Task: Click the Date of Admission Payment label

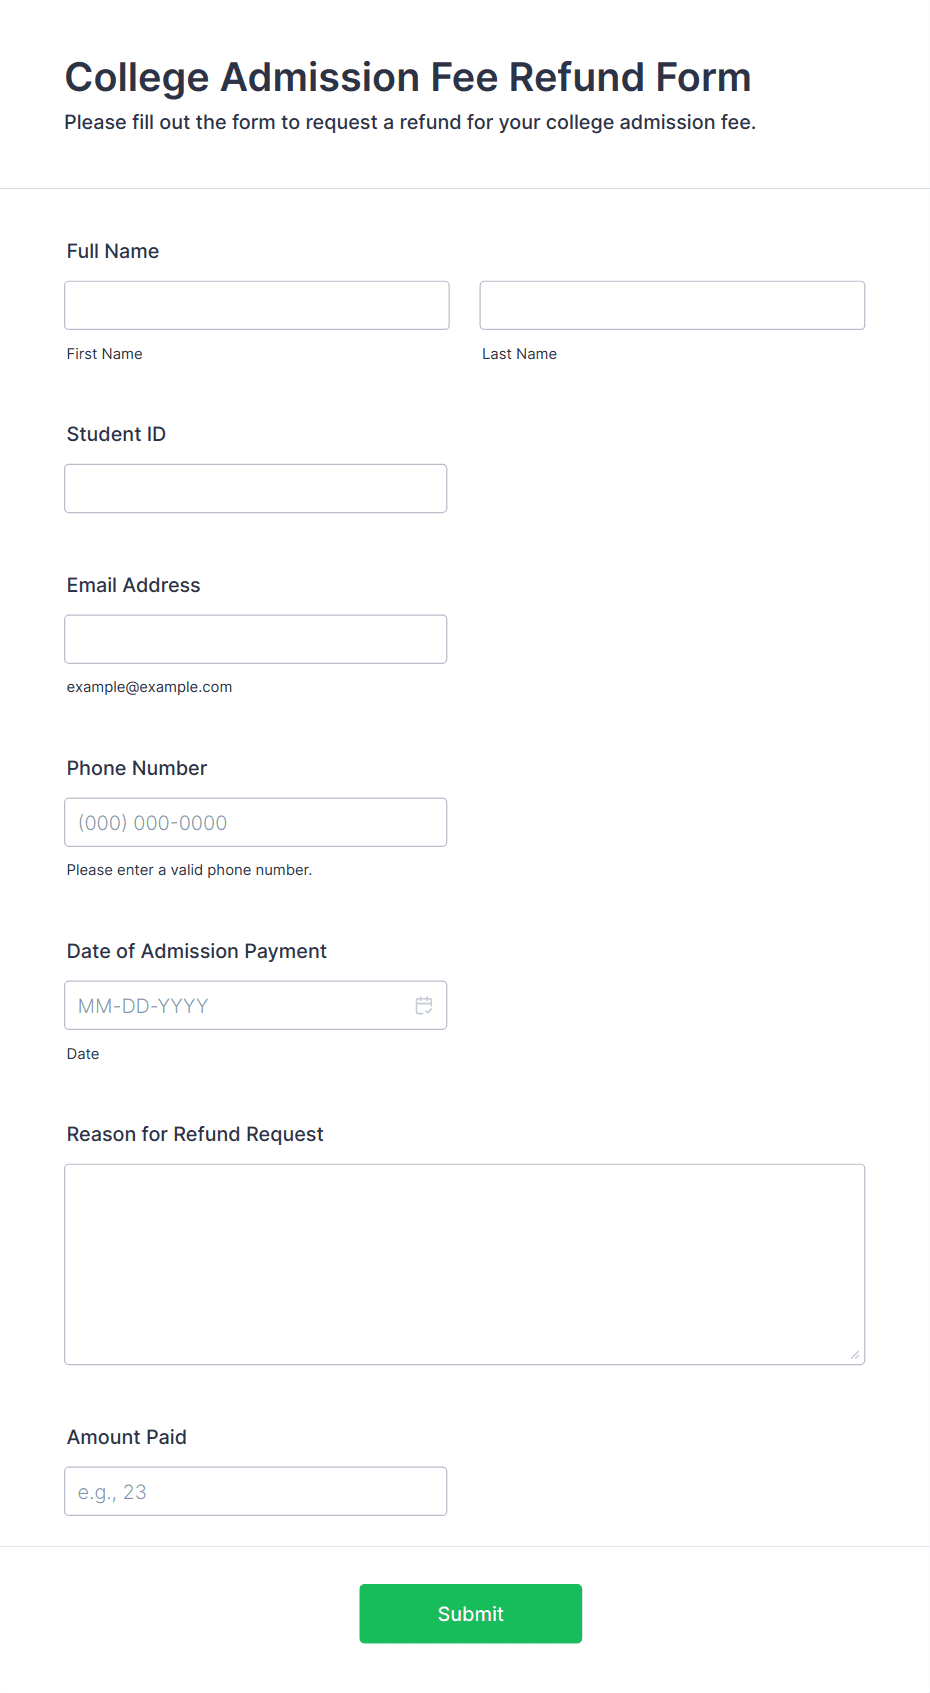Action: [x=197, y=951]
